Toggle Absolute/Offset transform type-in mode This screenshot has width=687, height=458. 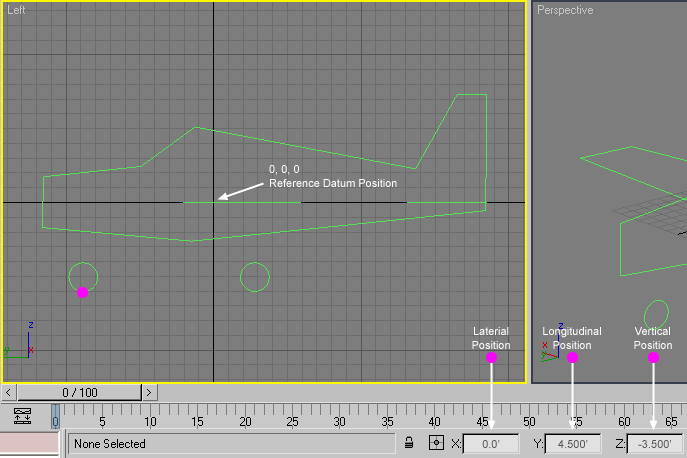point(436,443)
